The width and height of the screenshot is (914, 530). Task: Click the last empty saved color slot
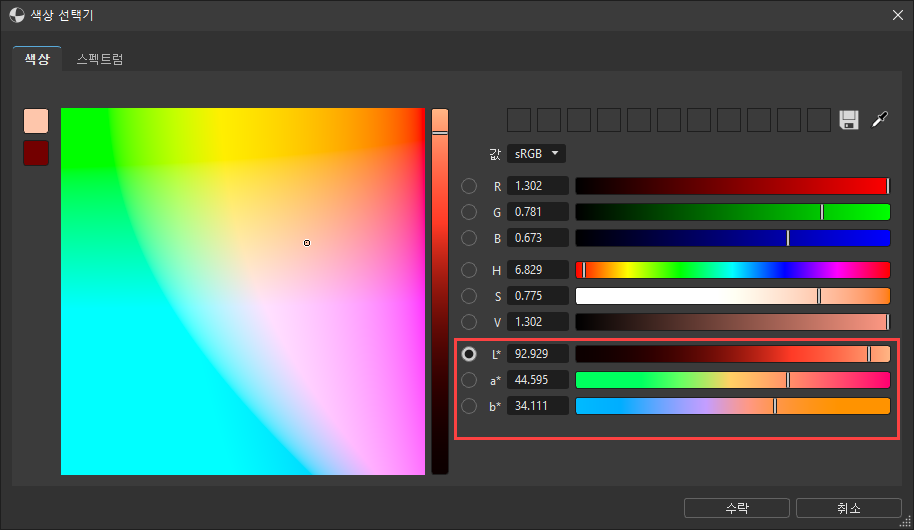click(818, 120)
